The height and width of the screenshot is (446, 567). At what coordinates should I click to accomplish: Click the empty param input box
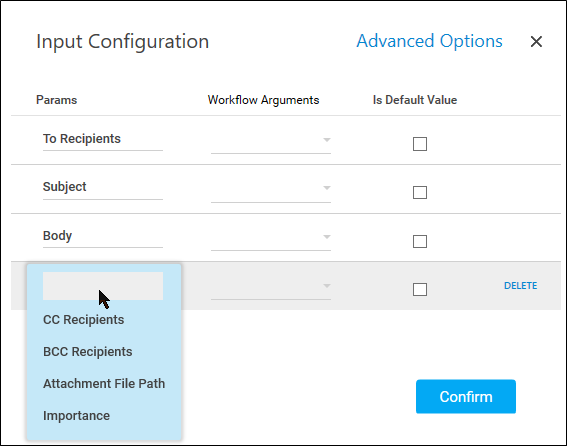pos(103,286)
